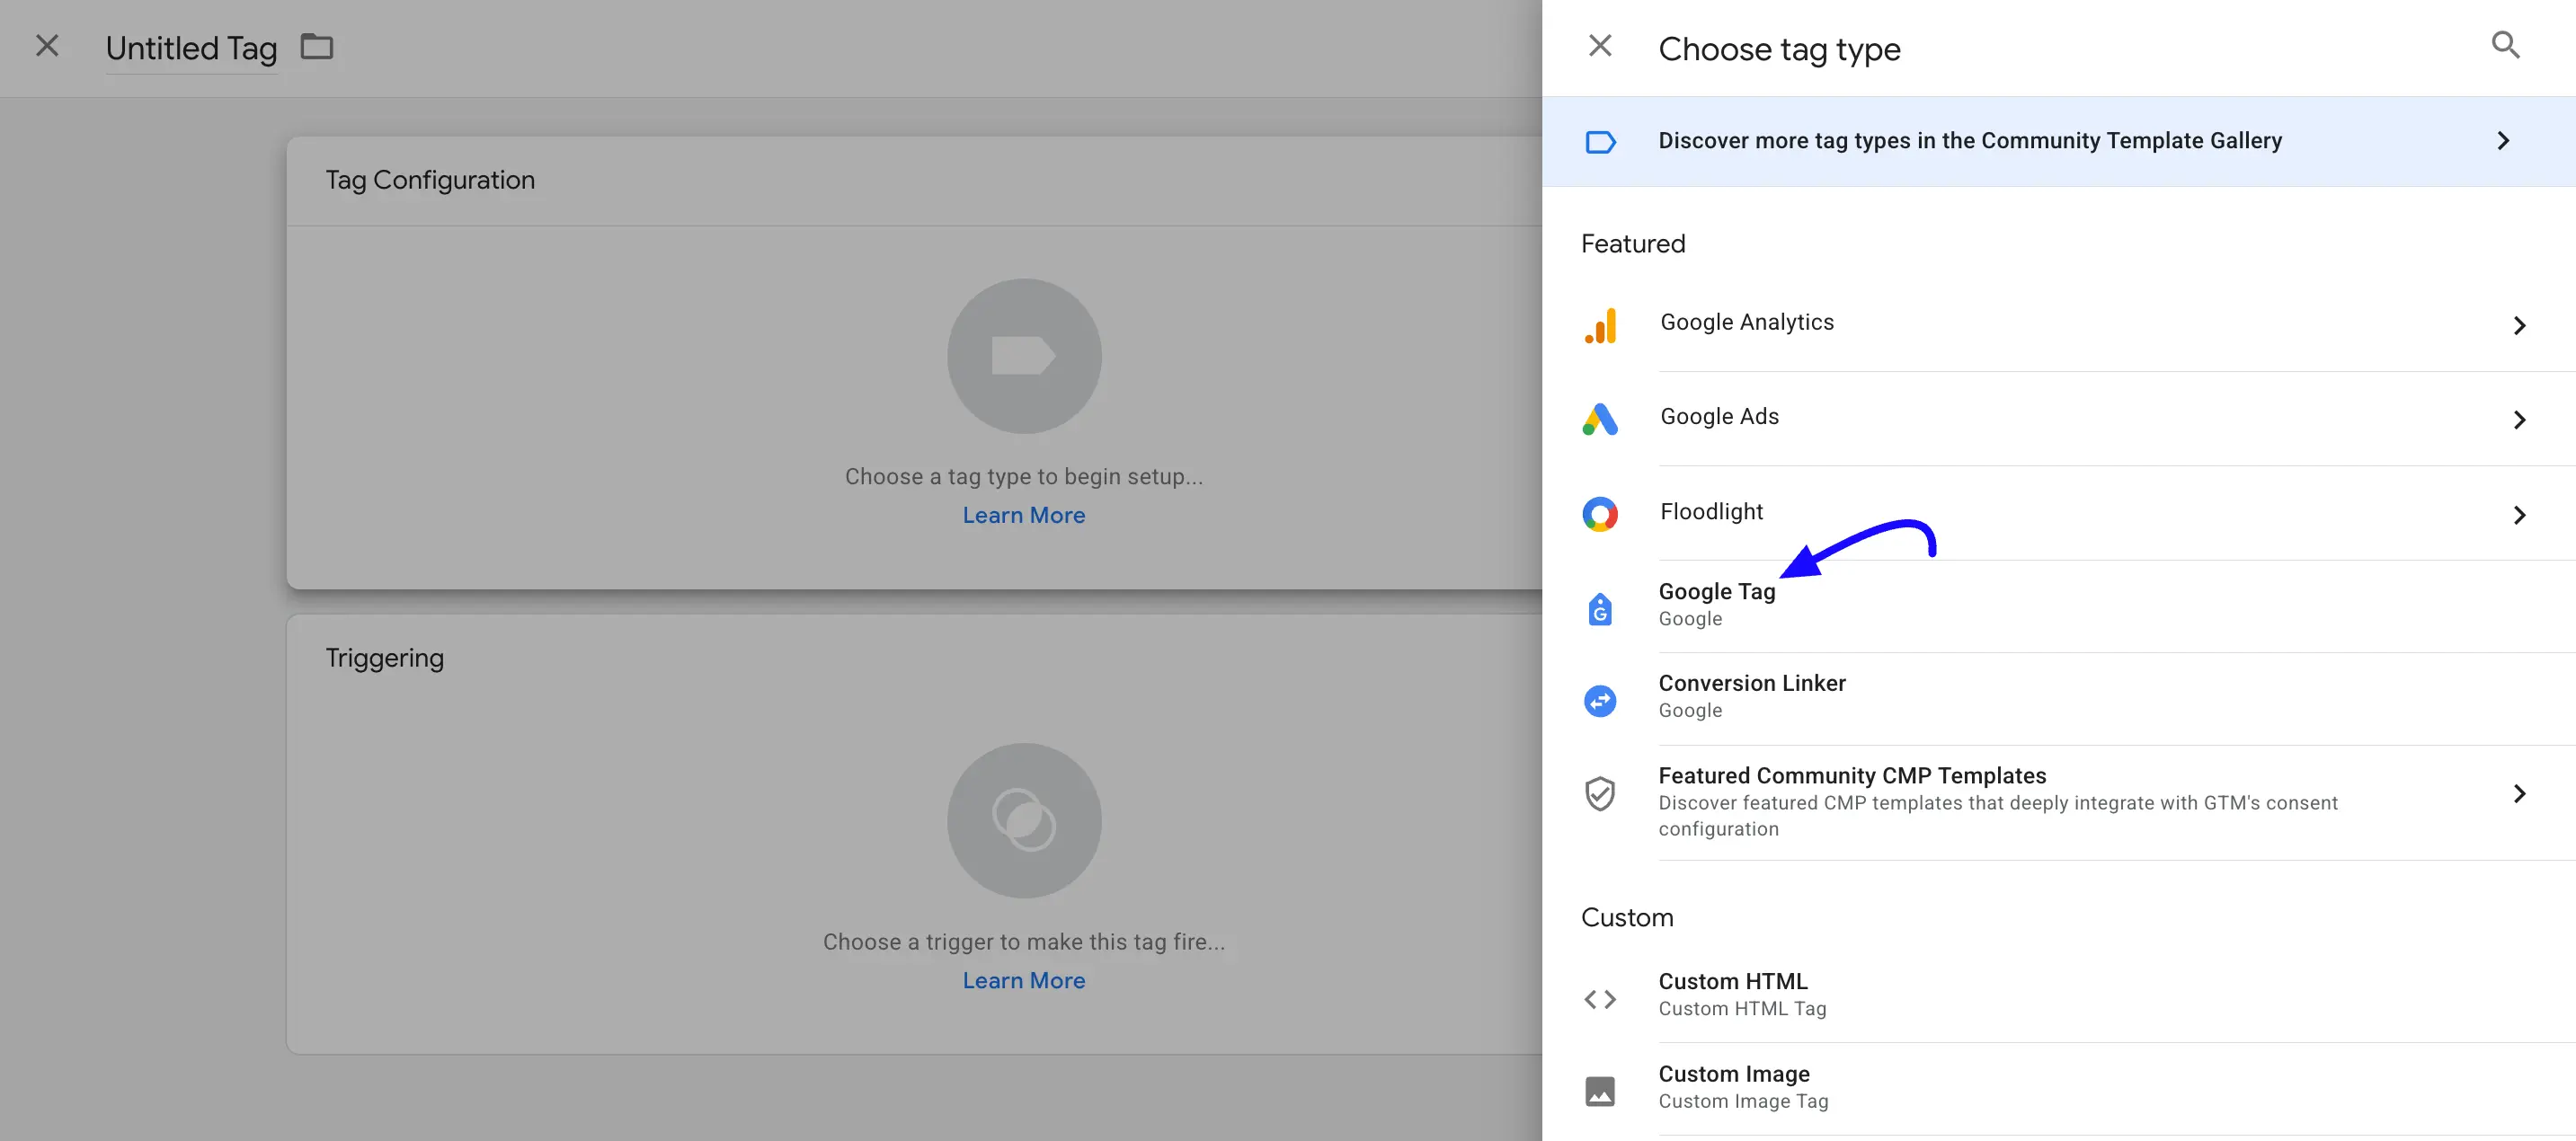Expand the Featured Community CMP Templates chevron

point(2519,793)
